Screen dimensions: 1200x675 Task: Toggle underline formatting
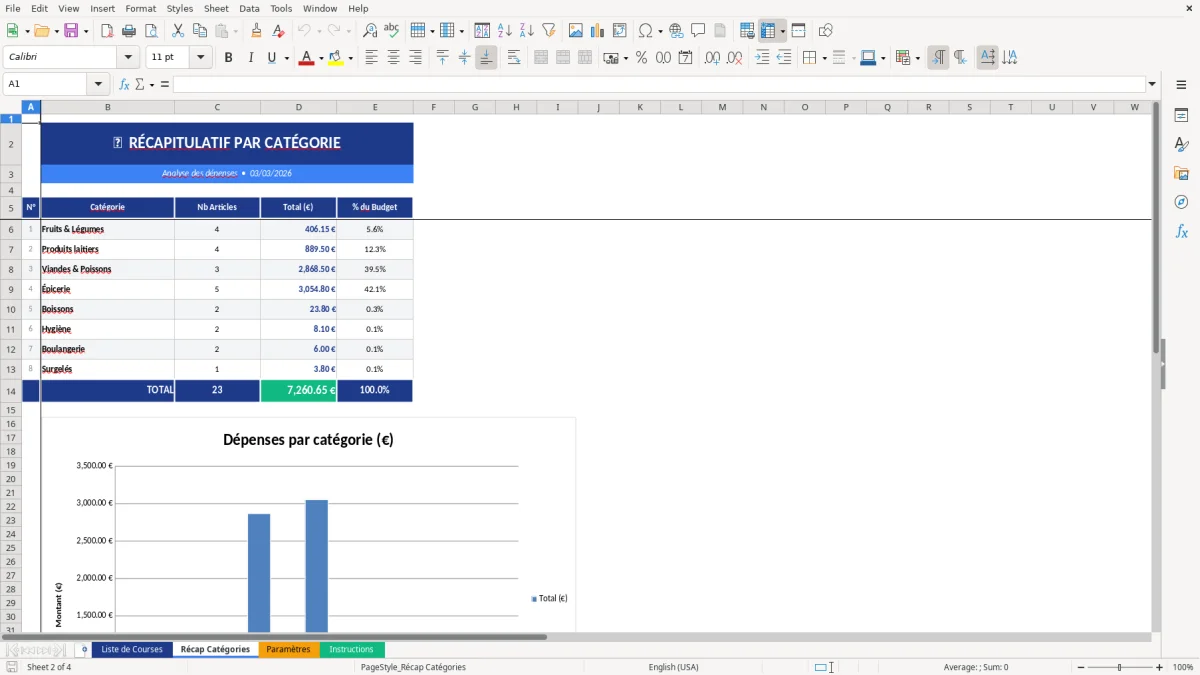point(270,57)
